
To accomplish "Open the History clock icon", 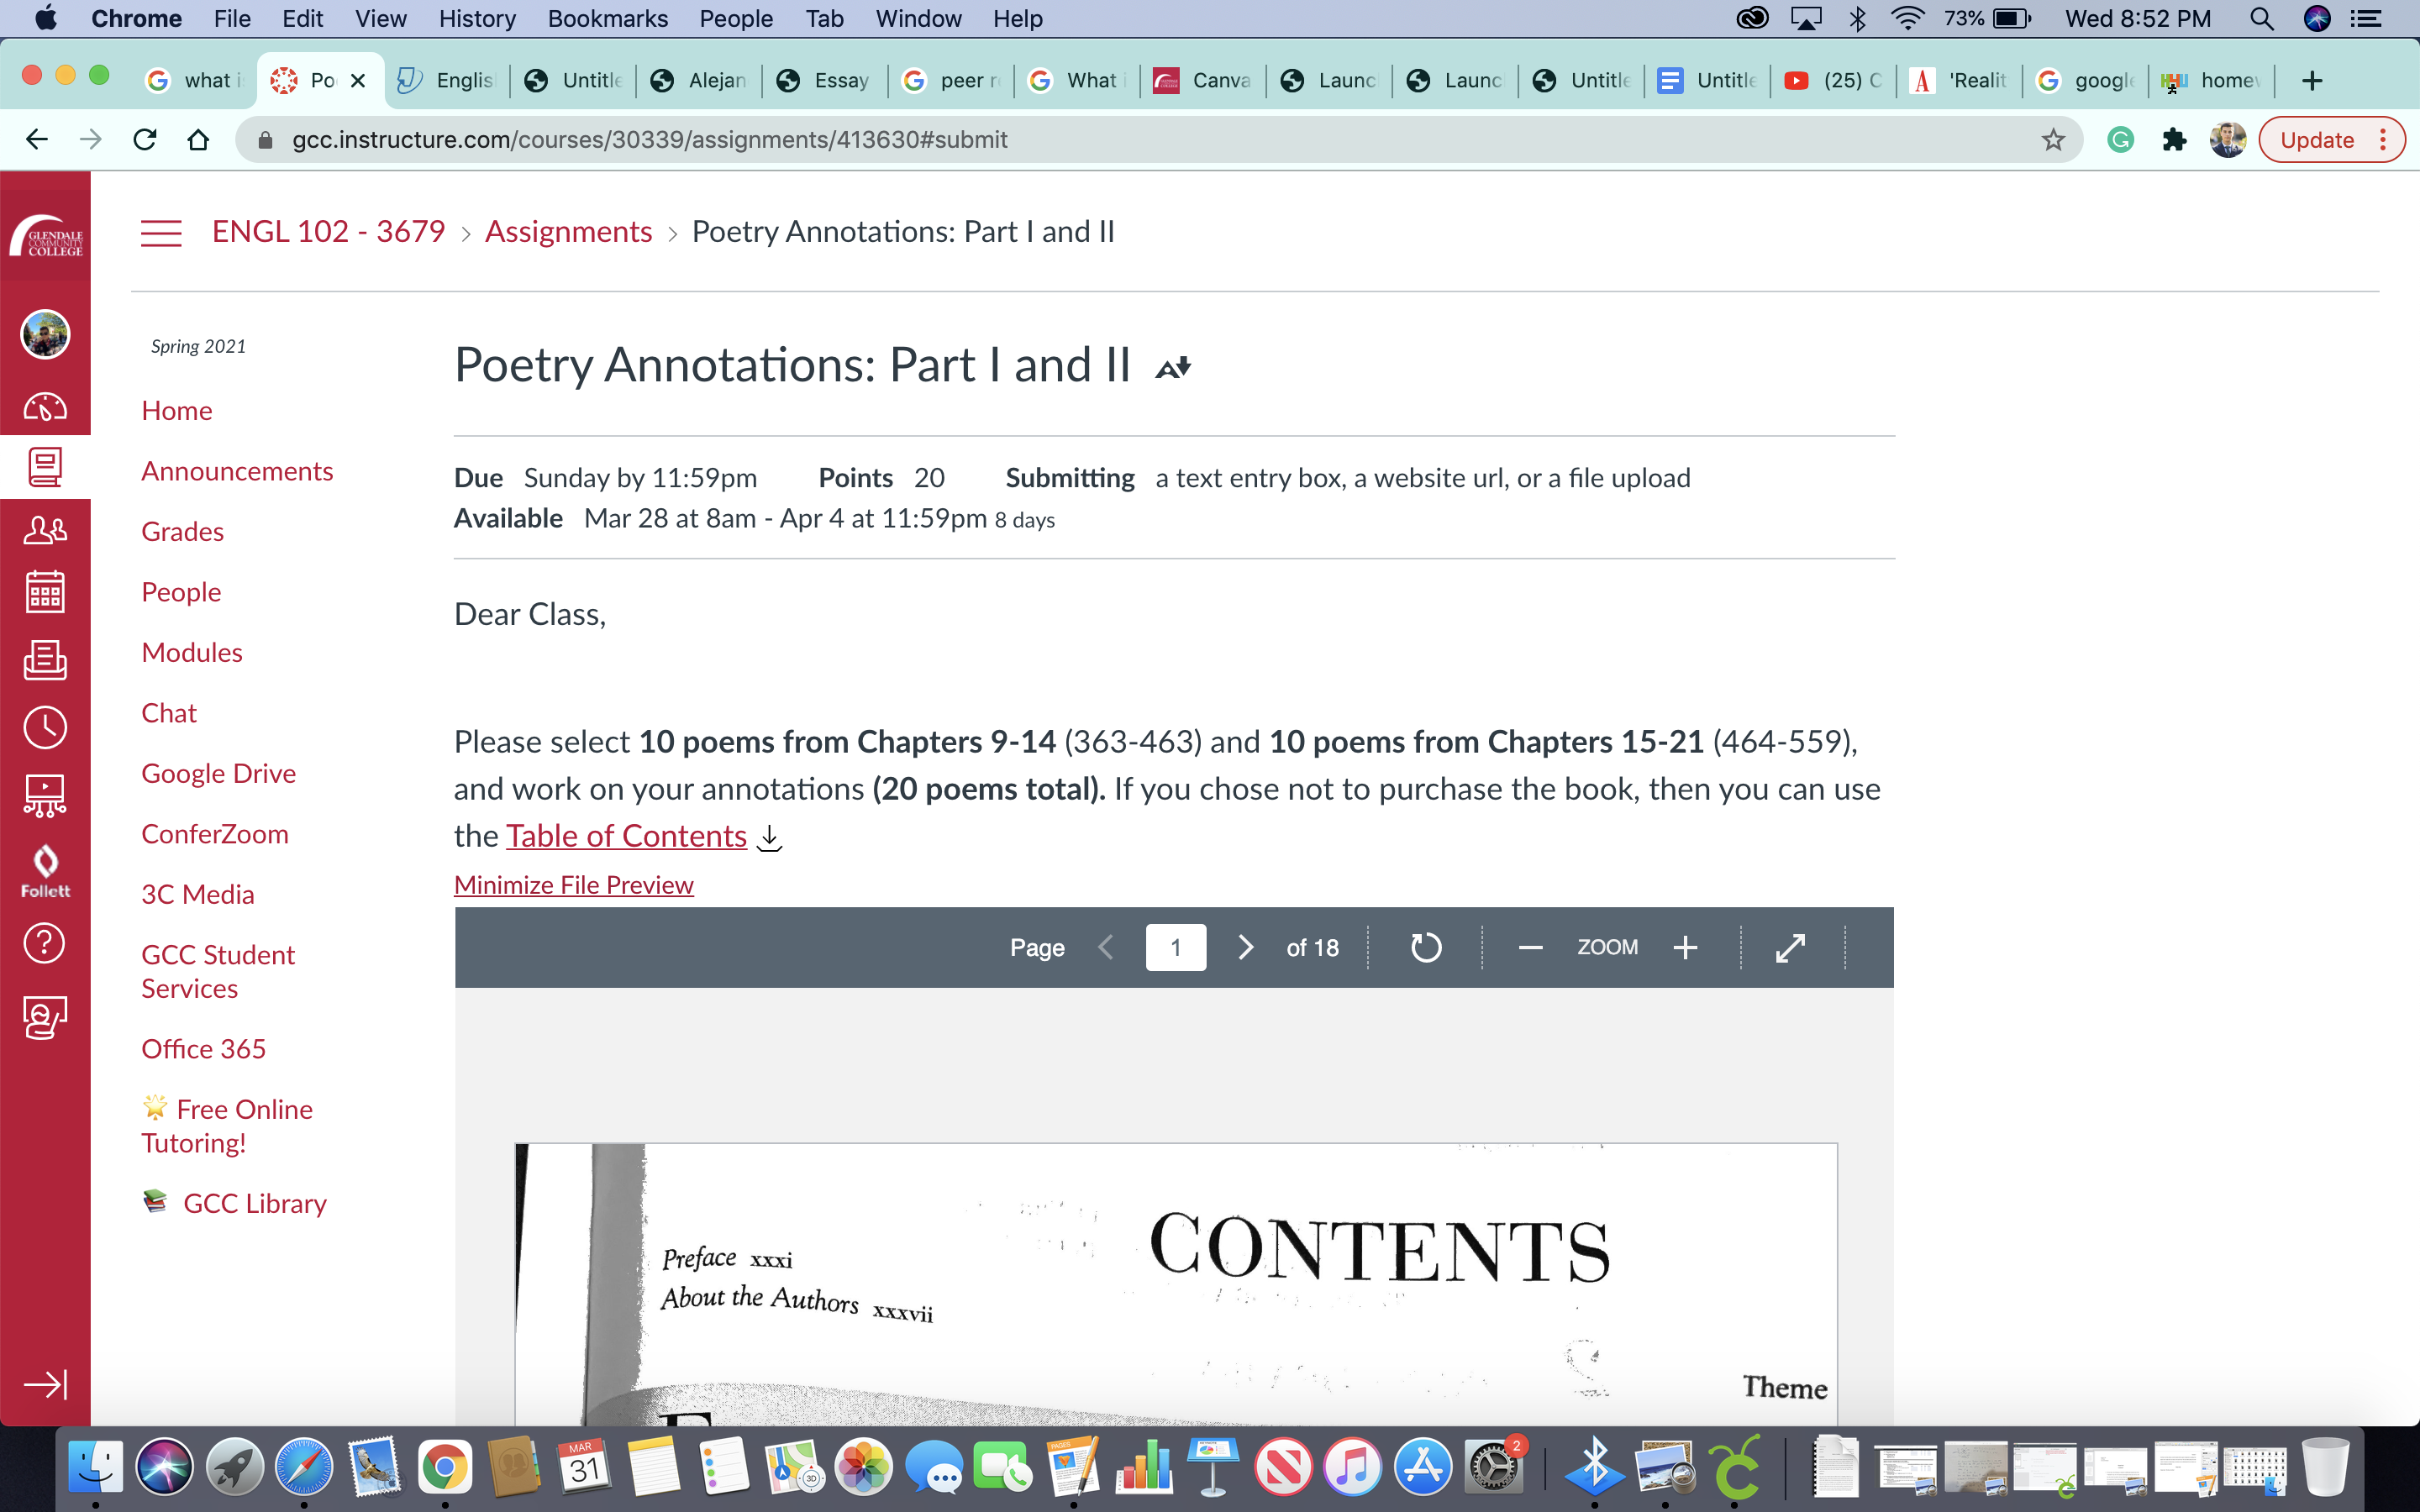I will pos(45,727).
